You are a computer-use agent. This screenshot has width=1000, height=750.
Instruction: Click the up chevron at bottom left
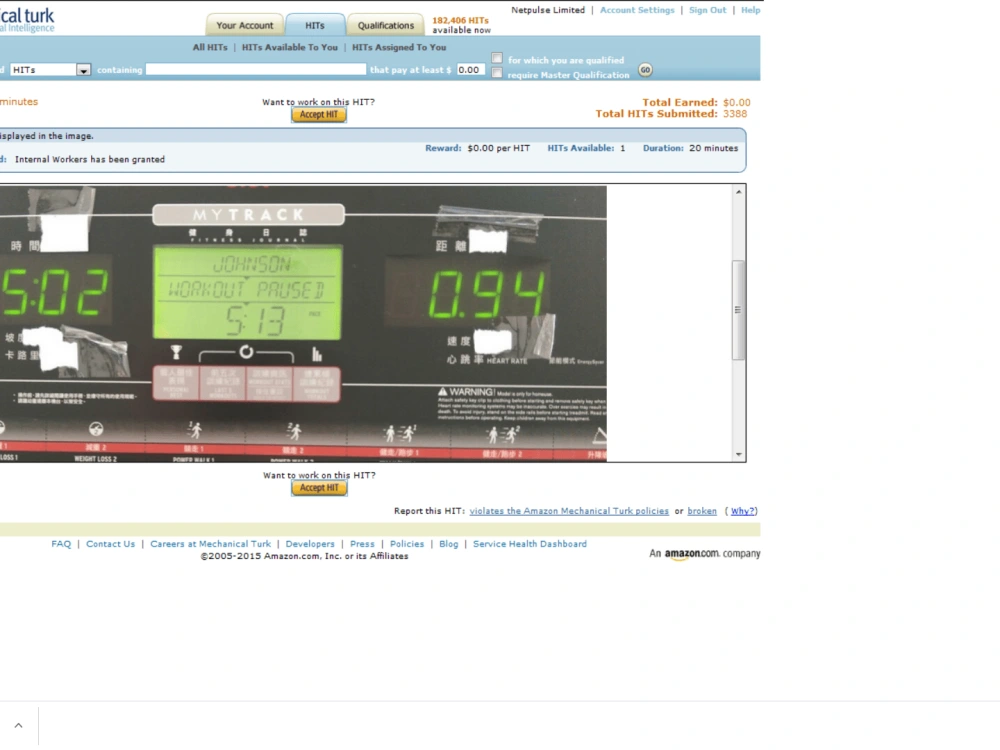(x=18, y=725)
